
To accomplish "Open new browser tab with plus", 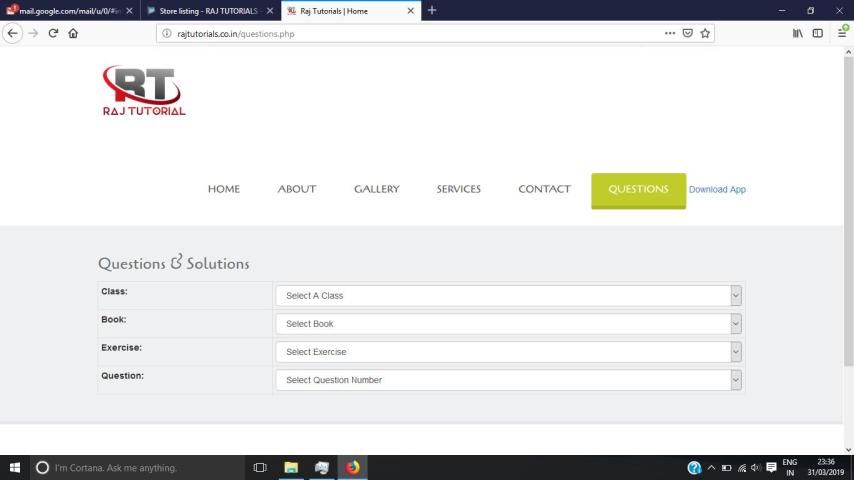I will [x=432, y=10].
